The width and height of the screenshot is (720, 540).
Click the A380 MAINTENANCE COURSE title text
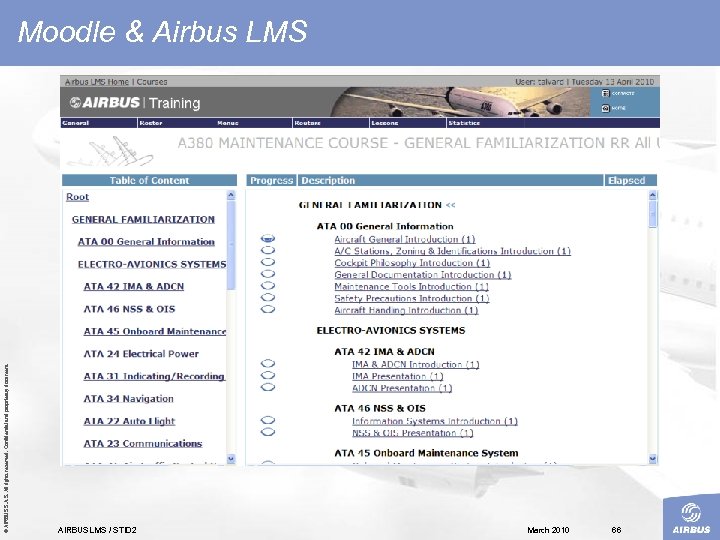point(418,143)
